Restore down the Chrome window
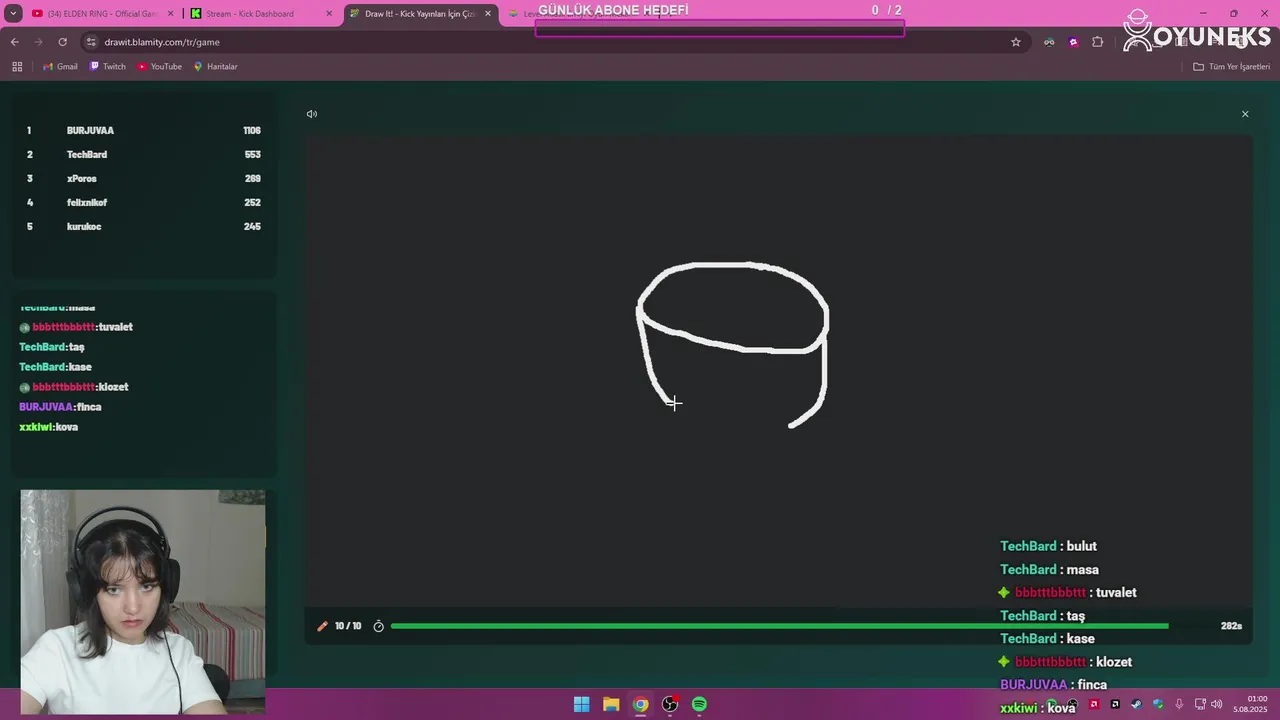The image size is (1280, 720). (1233, 13)
